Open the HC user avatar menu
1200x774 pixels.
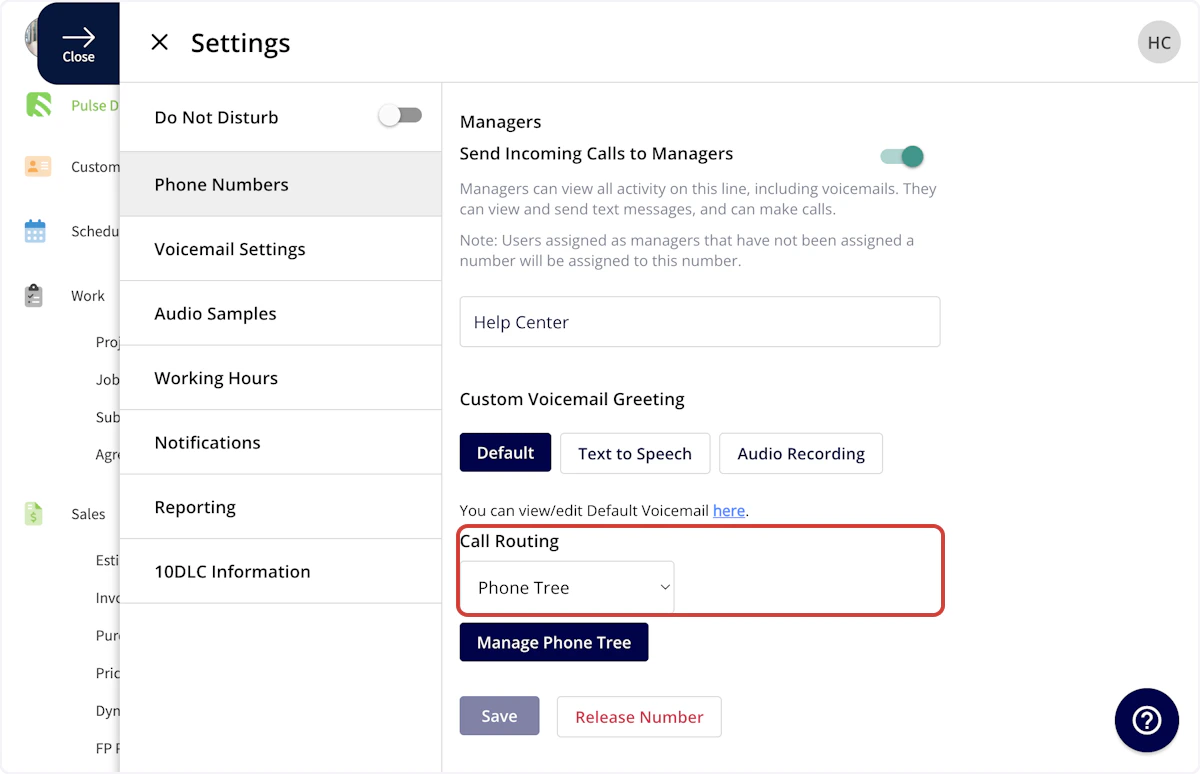pos(1159,43)
